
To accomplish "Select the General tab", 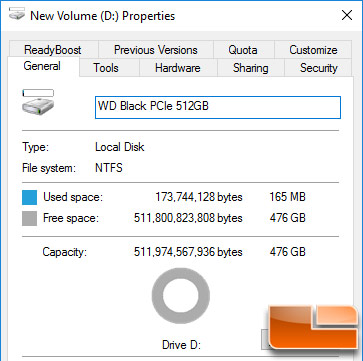I will click(42, 66).
